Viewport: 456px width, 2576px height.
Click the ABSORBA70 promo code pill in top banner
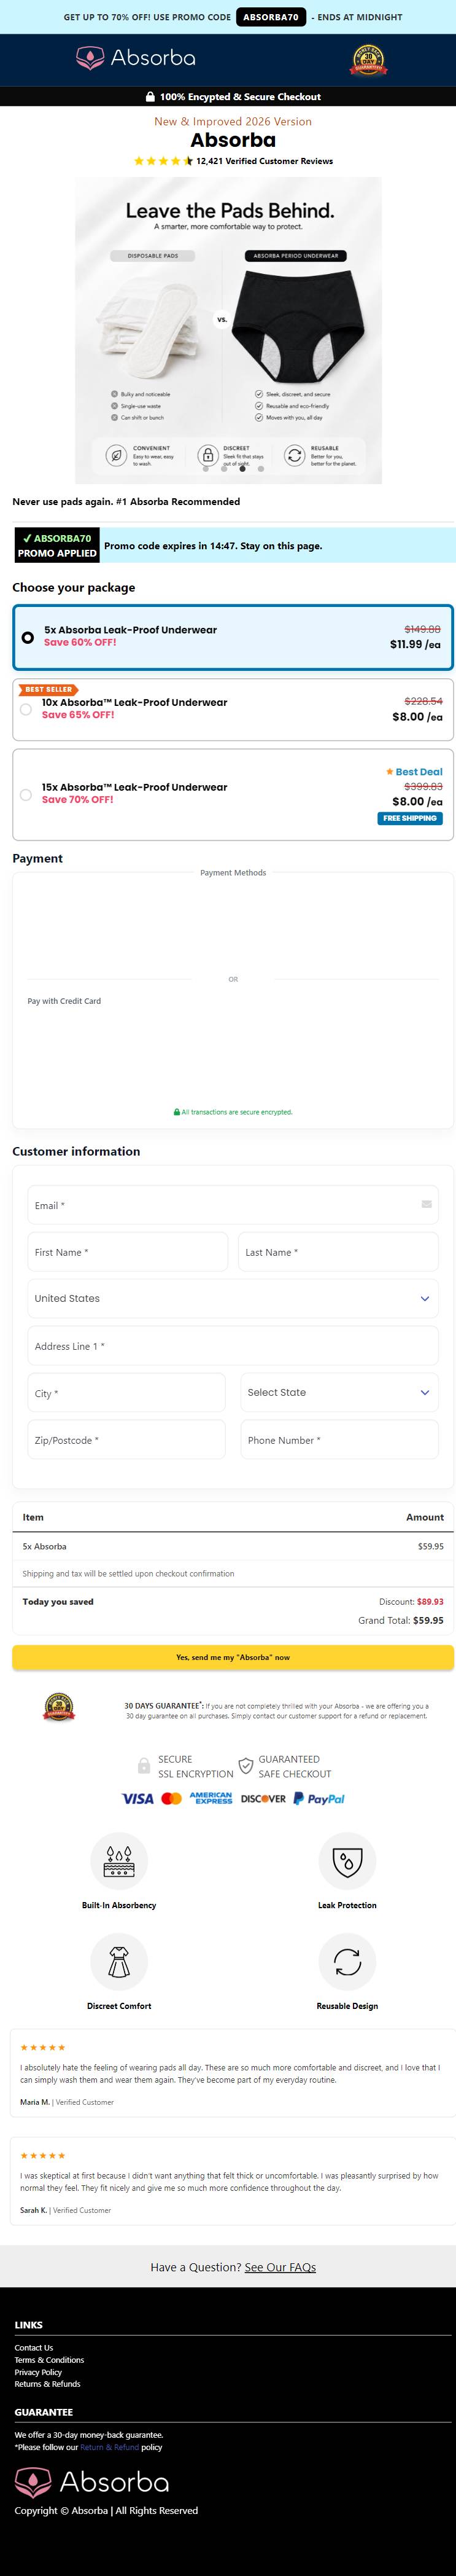point(271,17)
